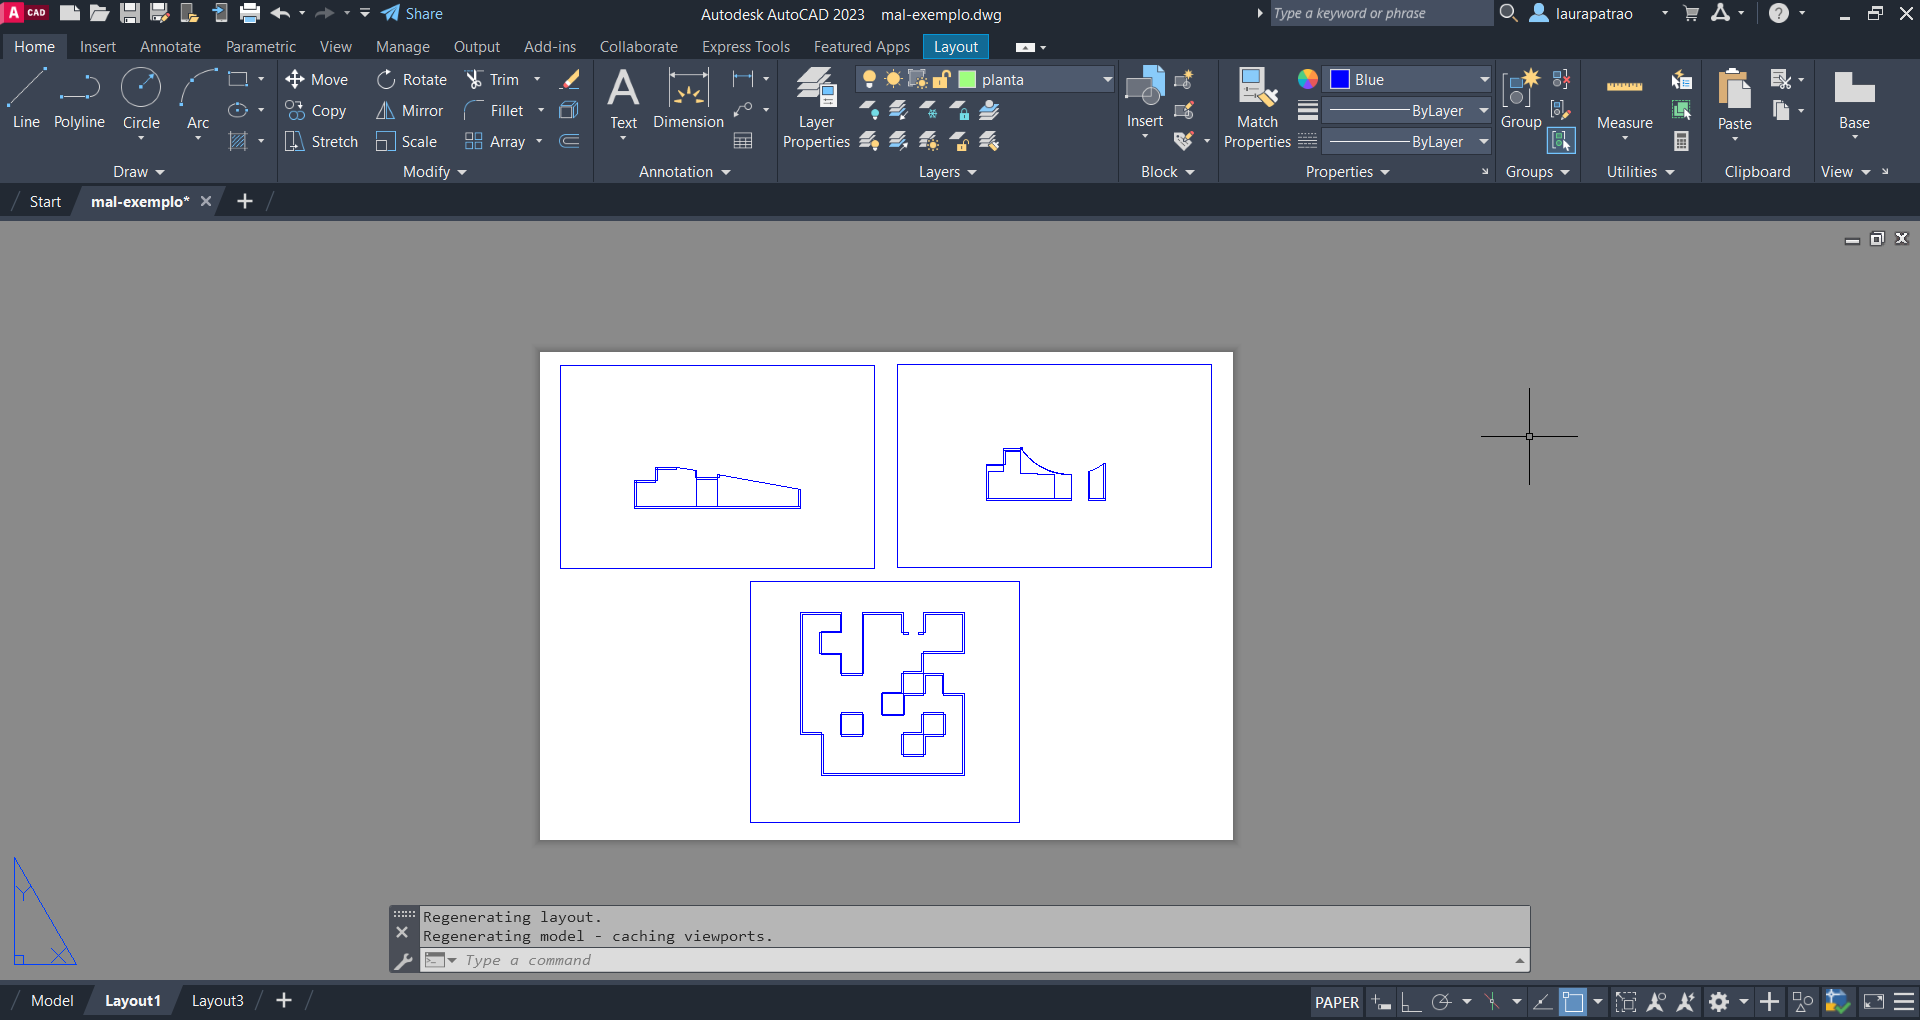Click the Stretch tool
The width and height of the screenshot is (1920, 1020).
(321, 142)
